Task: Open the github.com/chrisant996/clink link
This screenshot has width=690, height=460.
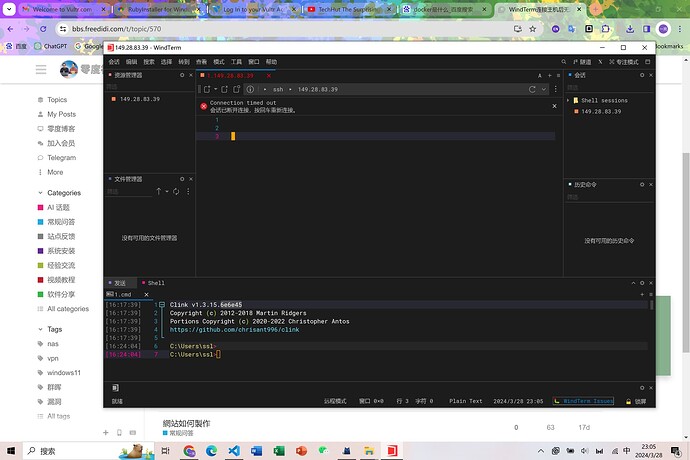Action: pyautogui.click(x=235, y=330)
